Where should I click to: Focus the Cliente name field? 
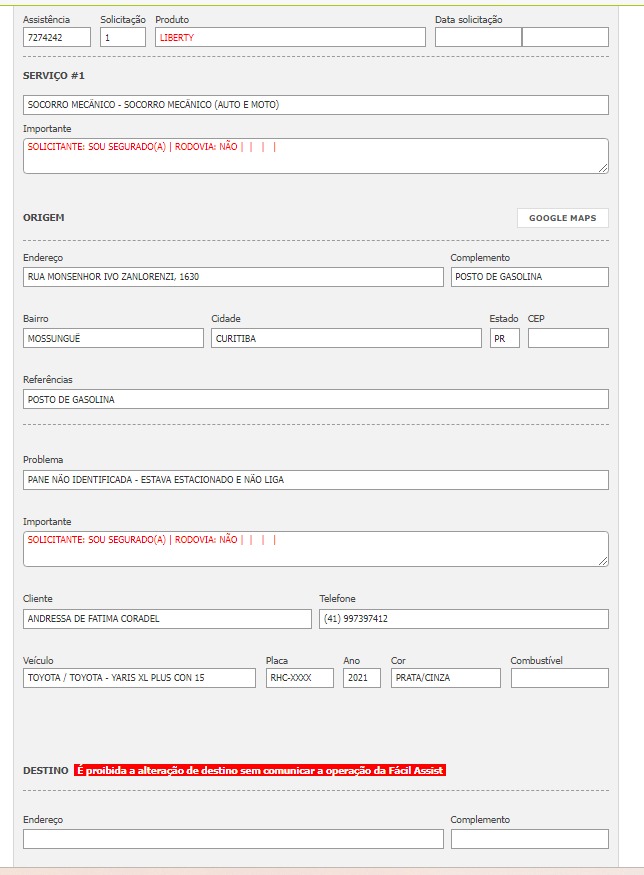click(x=167, y=619)
